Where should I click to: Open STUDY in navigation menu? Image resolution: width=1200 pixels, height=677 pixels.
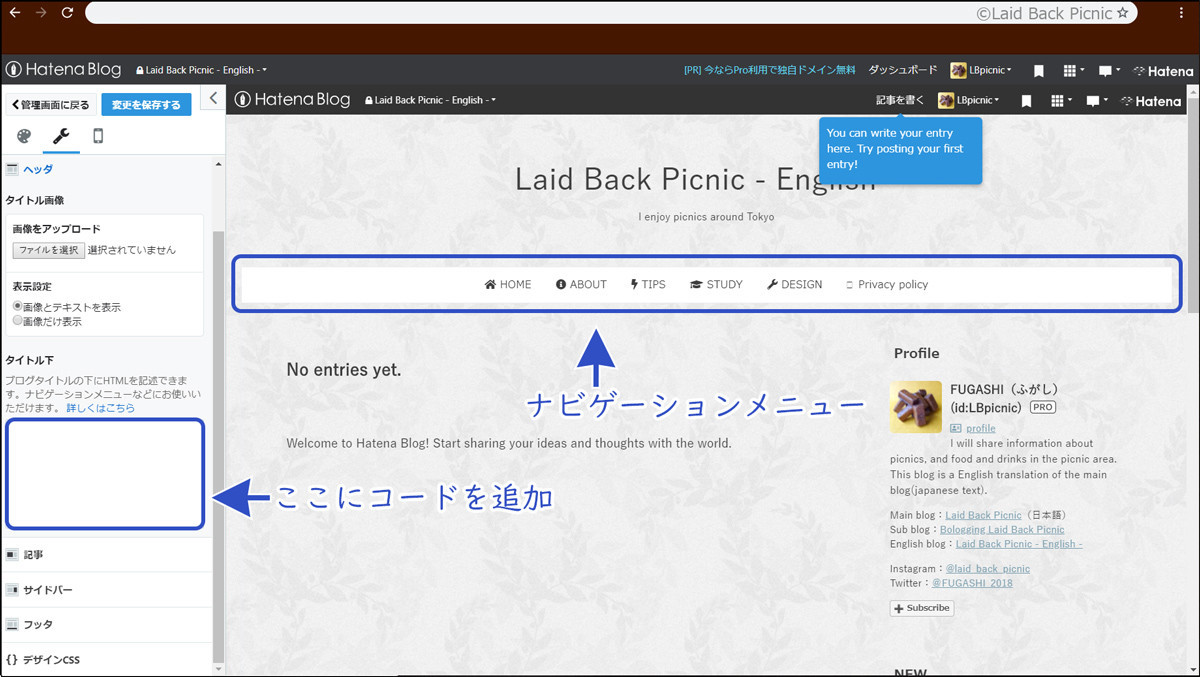[x=716, y=284]
